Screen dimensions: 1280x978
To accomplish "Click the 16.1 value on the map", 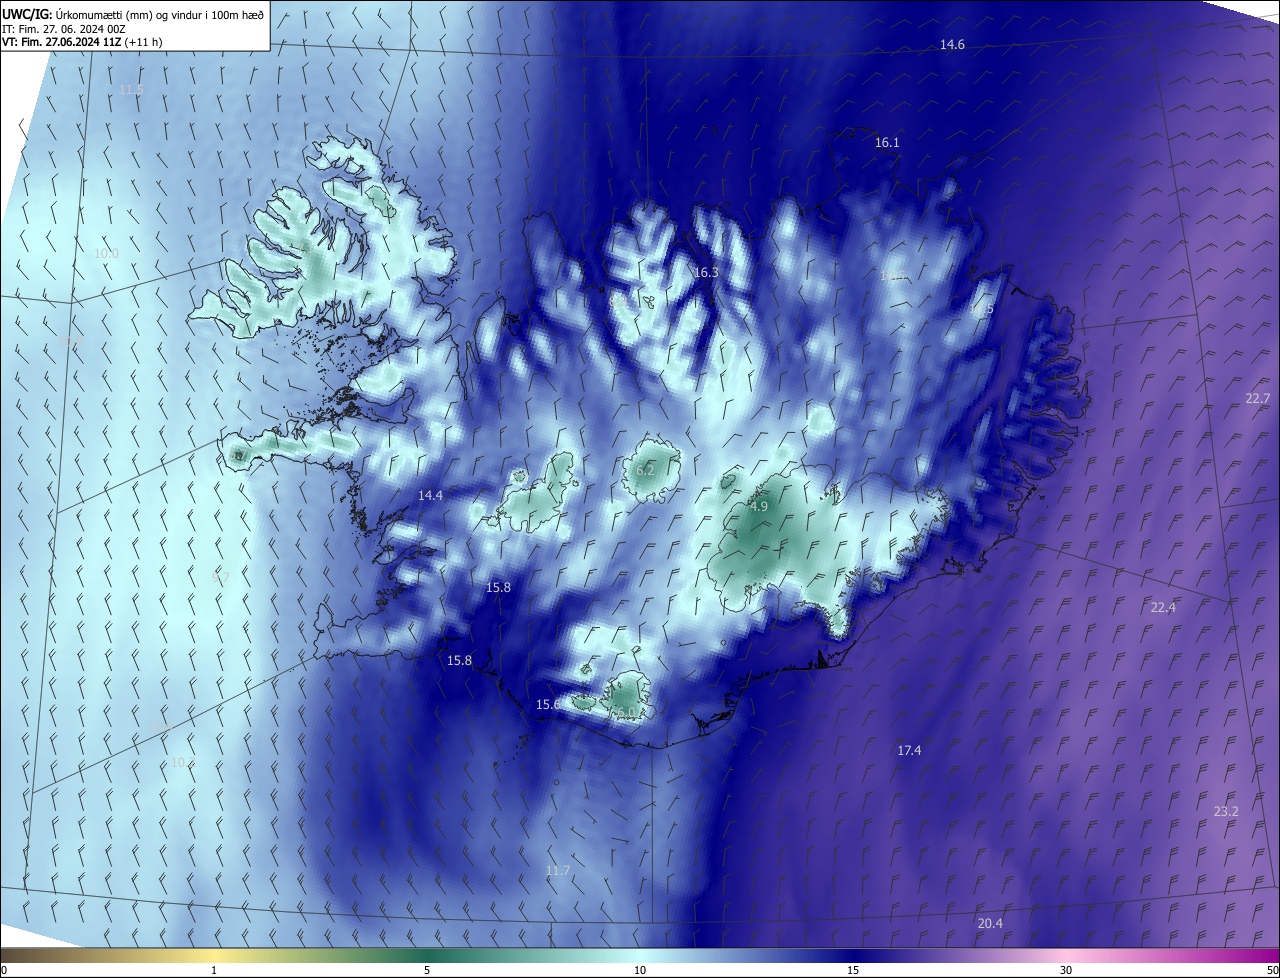I will (x=887, y=143).
